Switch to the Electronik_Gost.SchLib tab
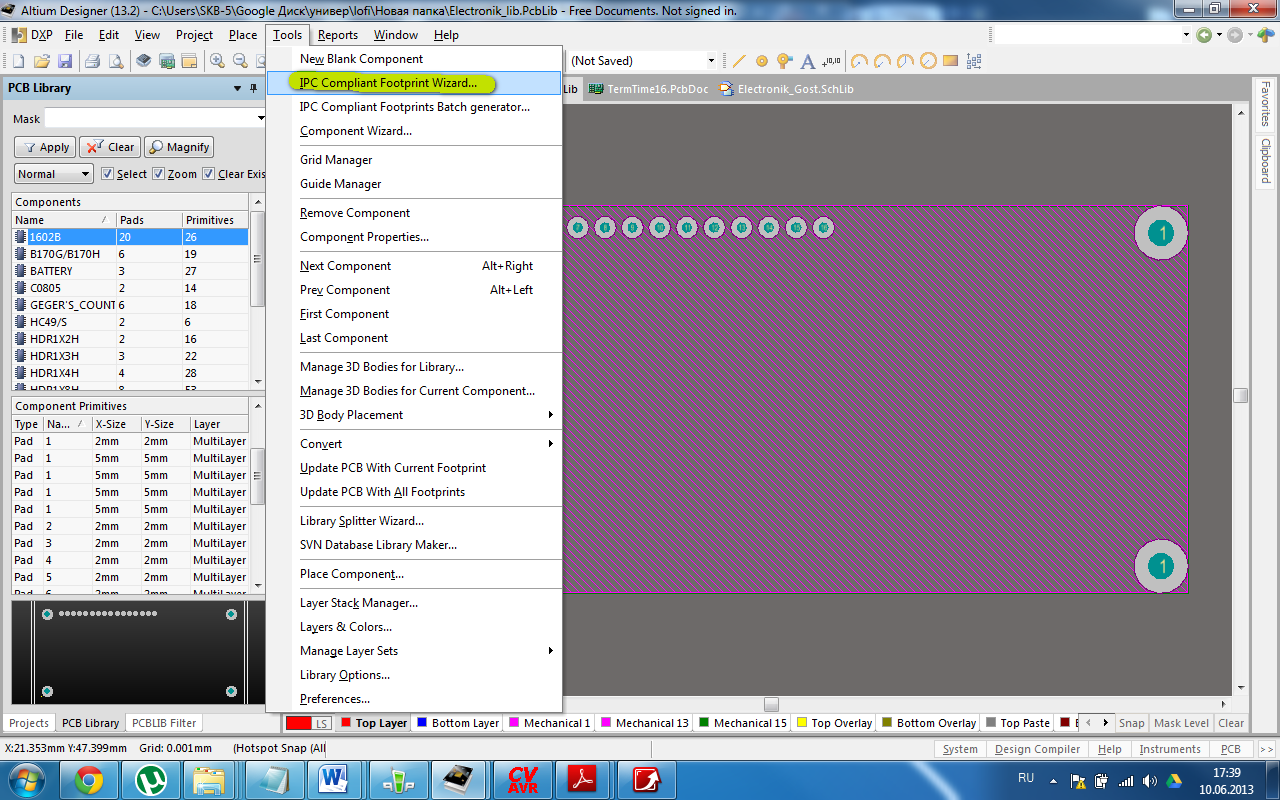Image resolution: width=1280 pixels, height=800 pixels. pos(786,89)
